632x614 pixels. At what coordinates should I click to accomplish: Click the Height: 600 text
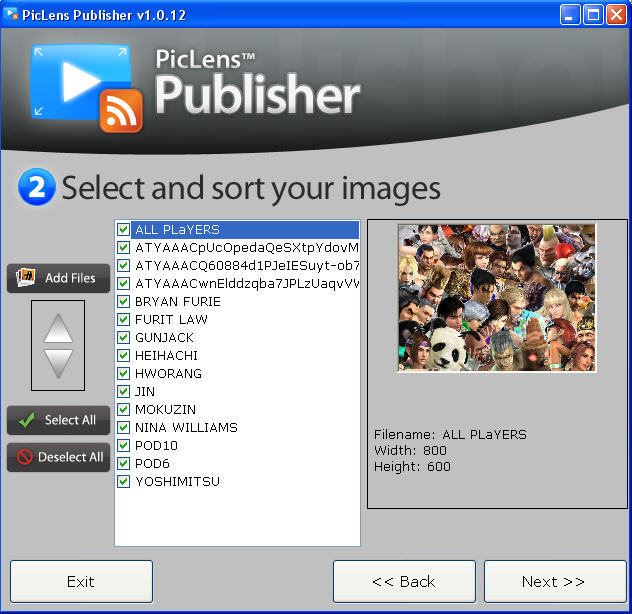coord(412,466)
